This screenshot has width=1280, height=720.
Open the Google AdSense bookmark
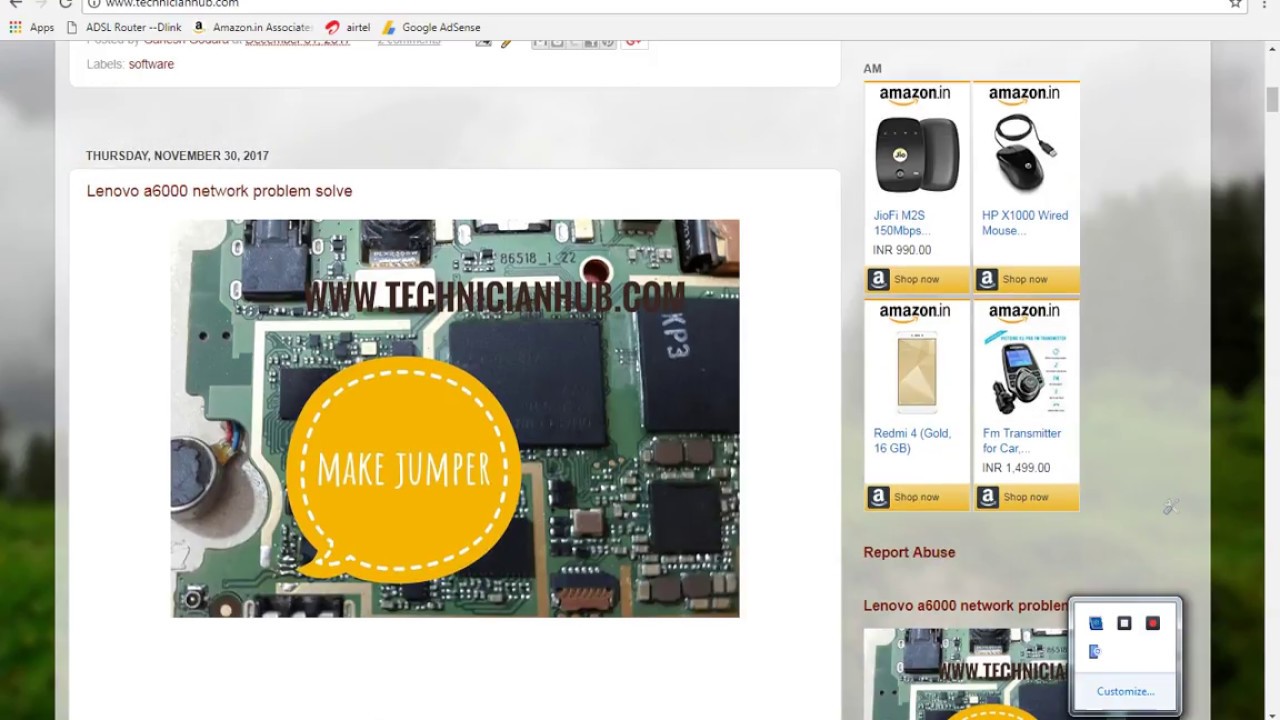click(432, 27)
